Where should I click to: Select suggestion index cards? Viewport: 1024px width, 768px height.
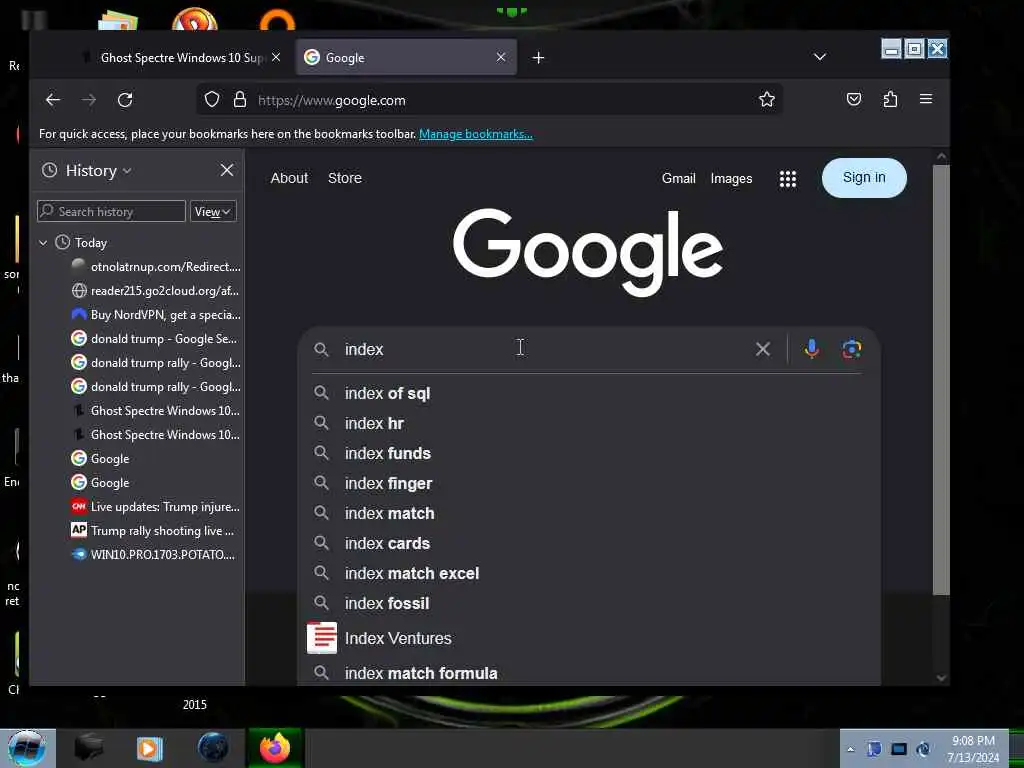tap(588, 543)
